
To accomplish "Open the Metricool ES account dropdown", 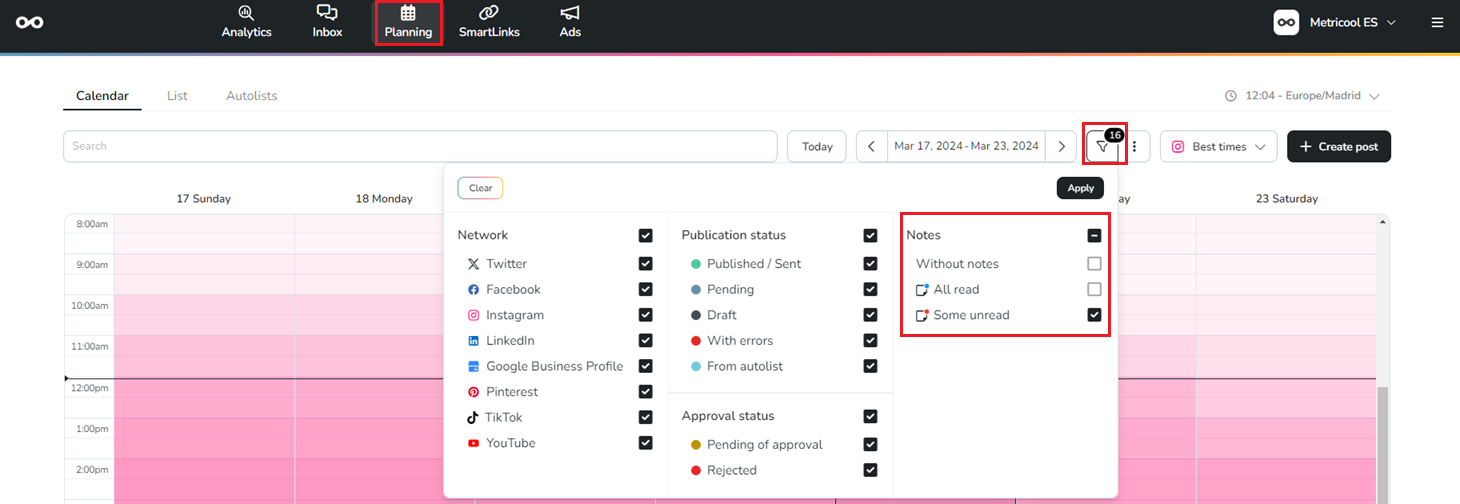I will 1335,22.
